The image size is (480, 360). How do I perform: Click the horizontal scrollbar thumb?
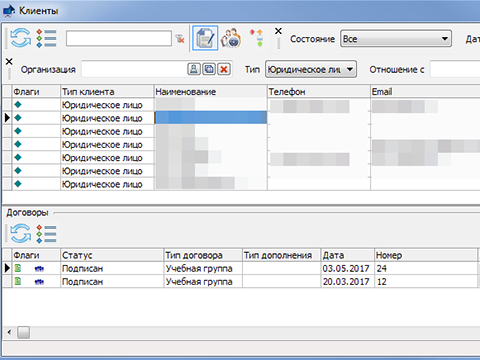click(x=23, y=332)
